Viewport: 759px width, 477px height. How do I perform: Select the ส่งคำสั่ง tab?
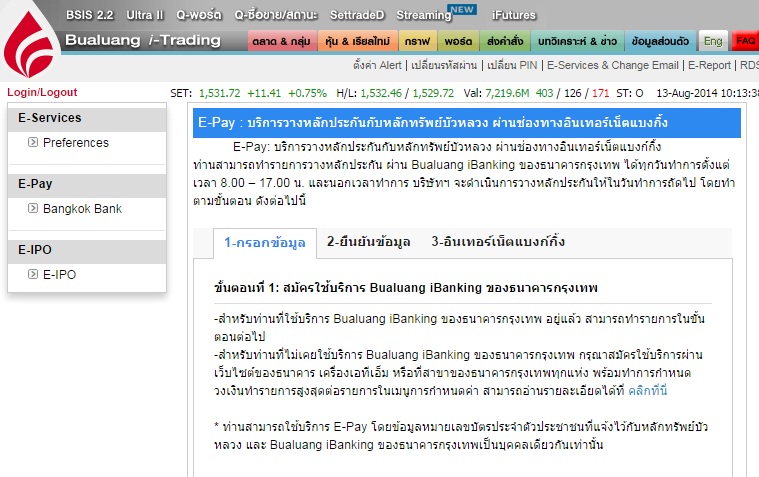click(505, 41)
